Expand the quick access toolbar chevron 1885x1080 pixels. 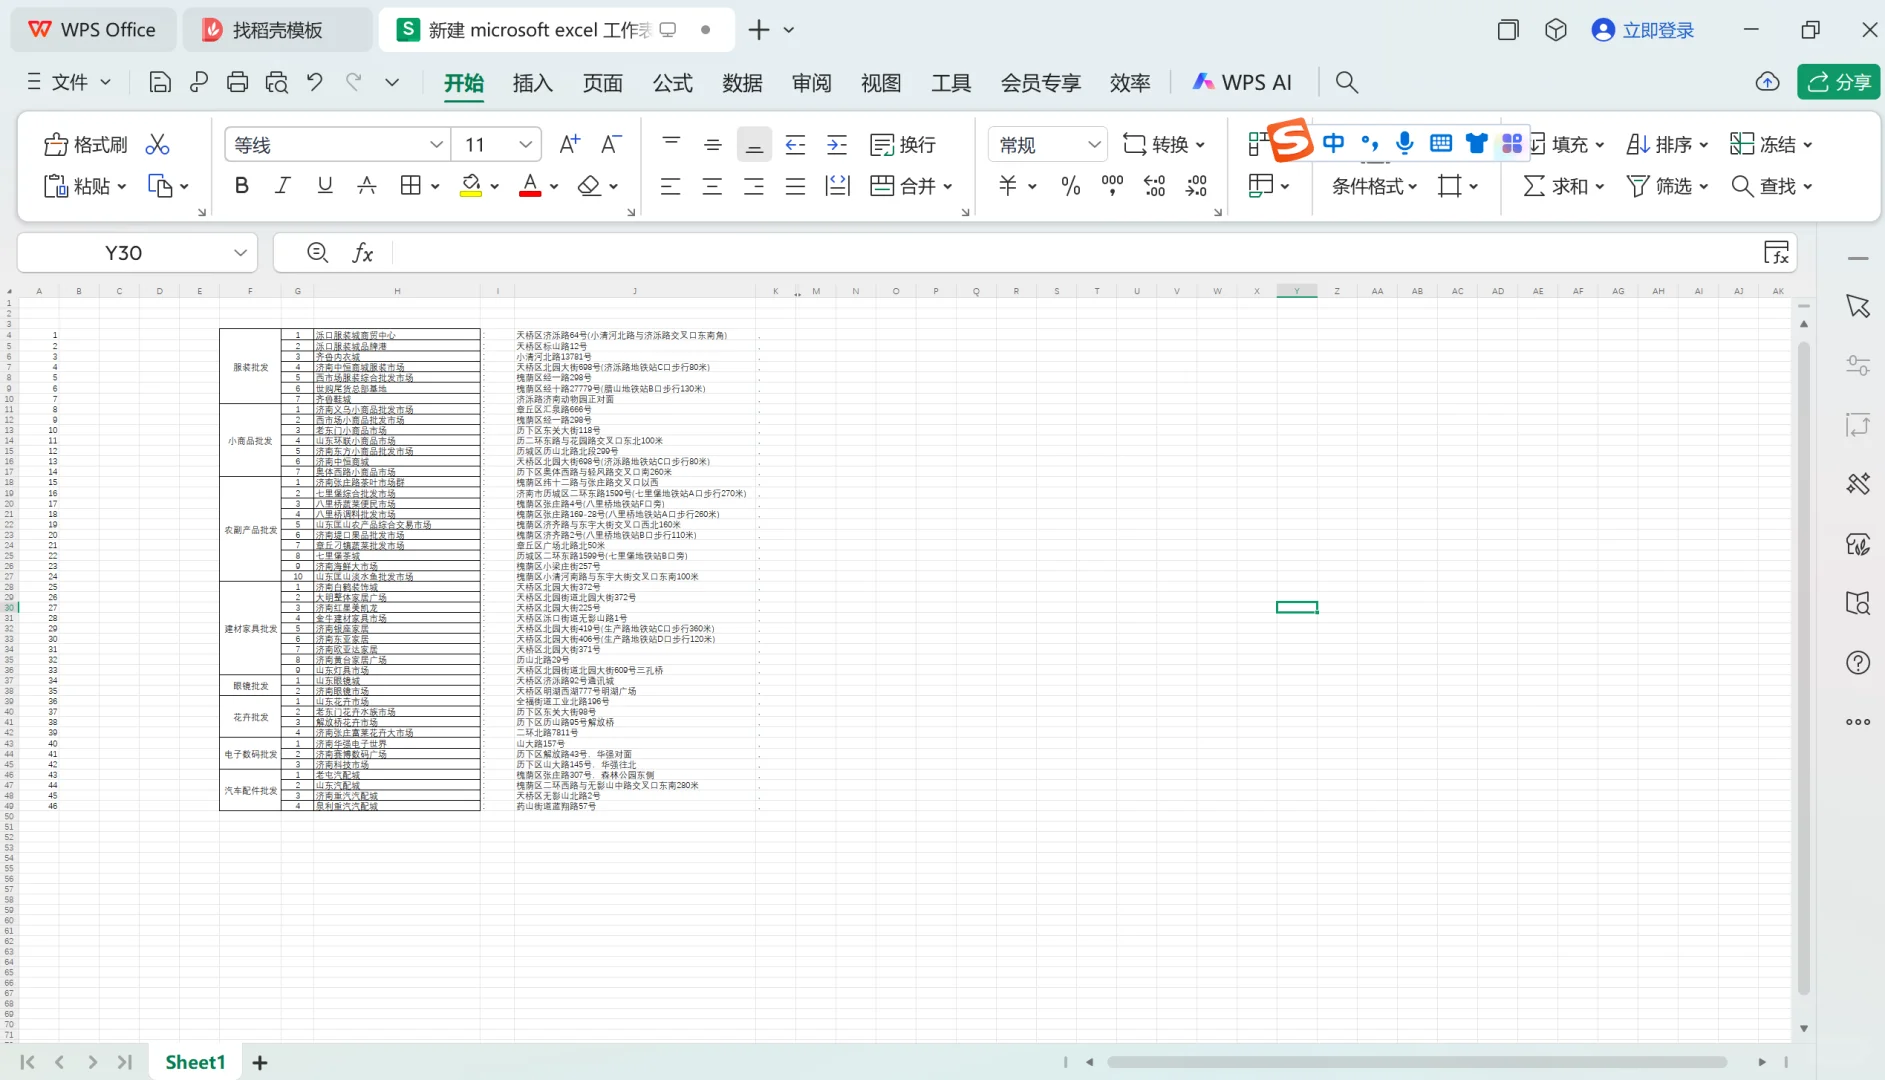pos(392,82)
